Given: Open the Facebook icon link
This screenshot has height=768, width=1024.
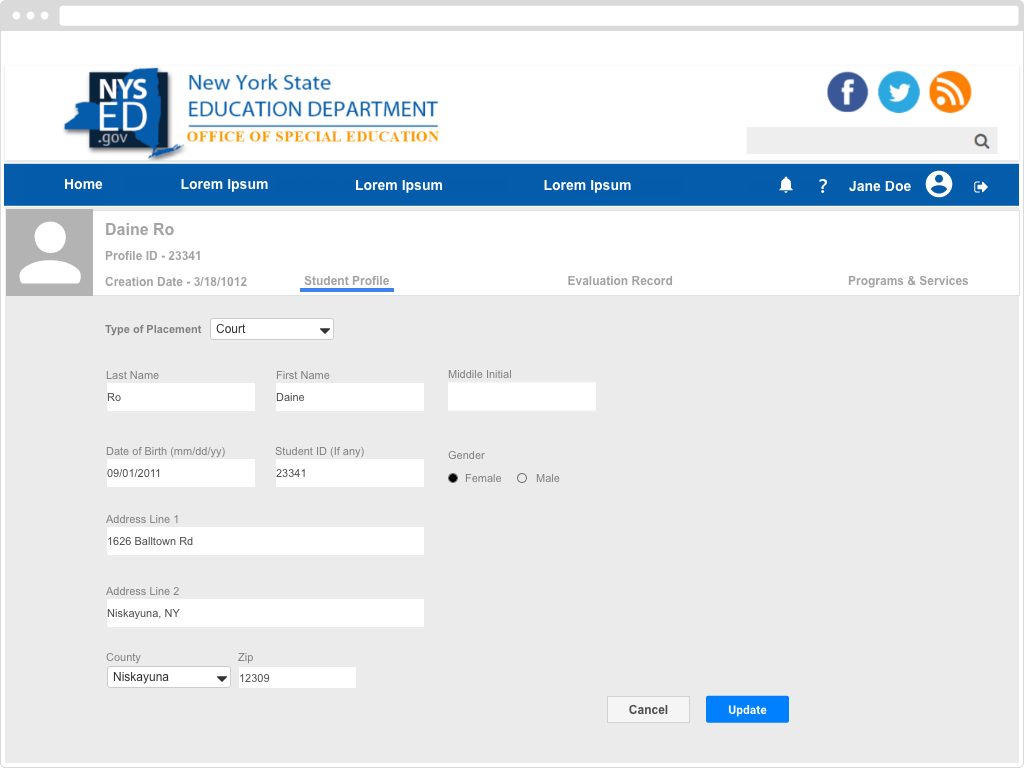Looking at the screenshot, I should point(847,93).
